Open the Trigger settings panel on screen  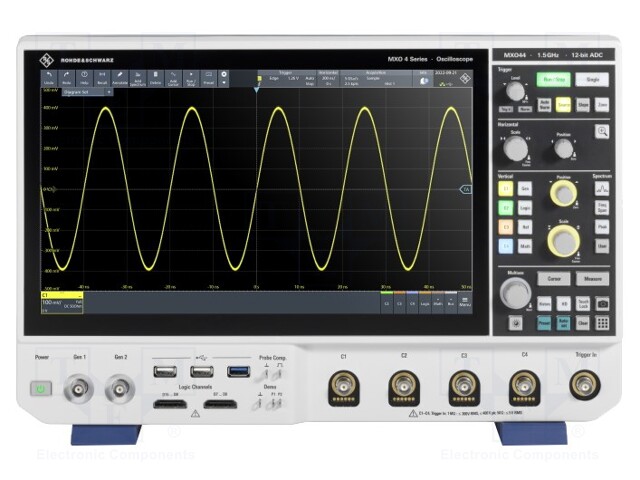coord(285,78)
